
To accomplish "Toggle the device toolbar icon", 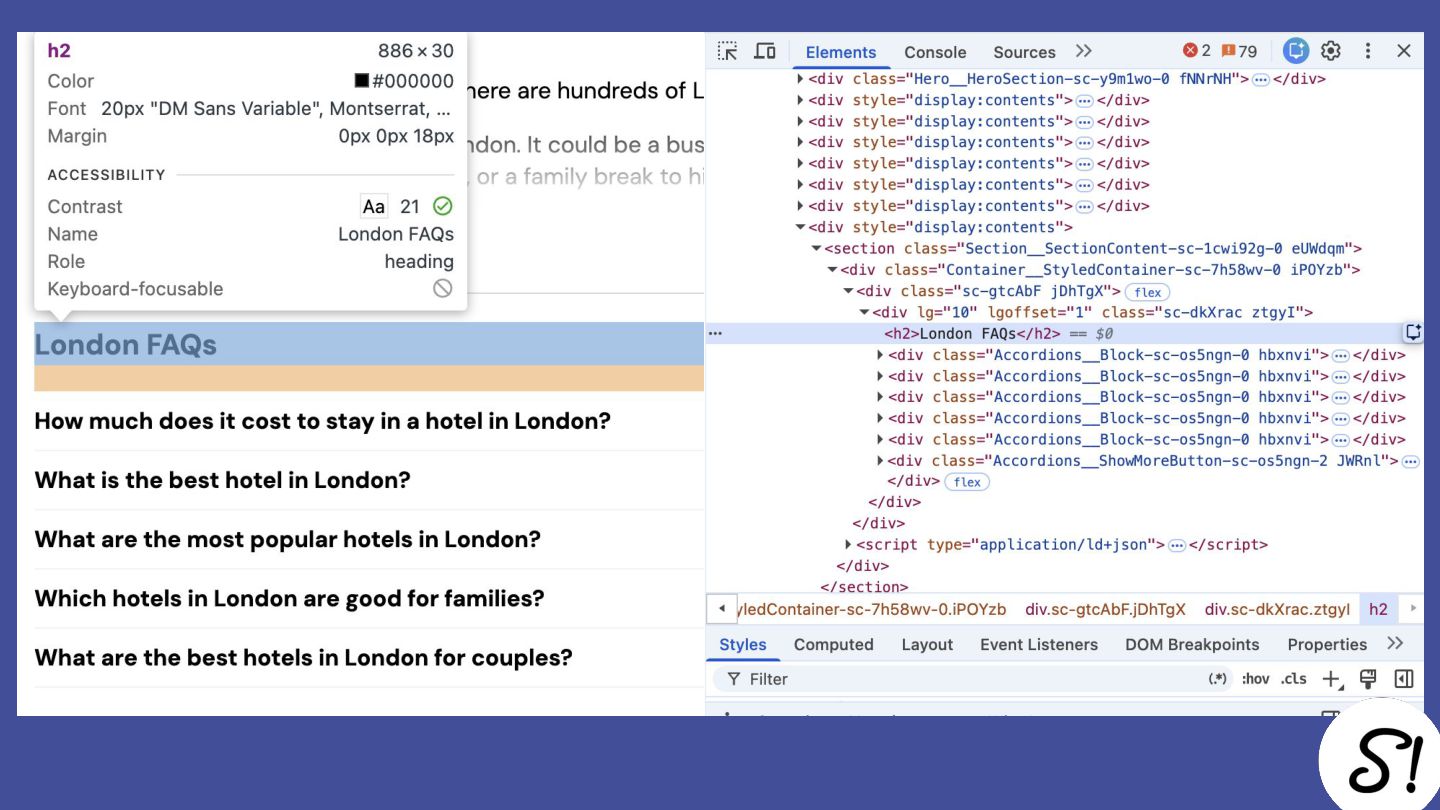I will (765, 51).
